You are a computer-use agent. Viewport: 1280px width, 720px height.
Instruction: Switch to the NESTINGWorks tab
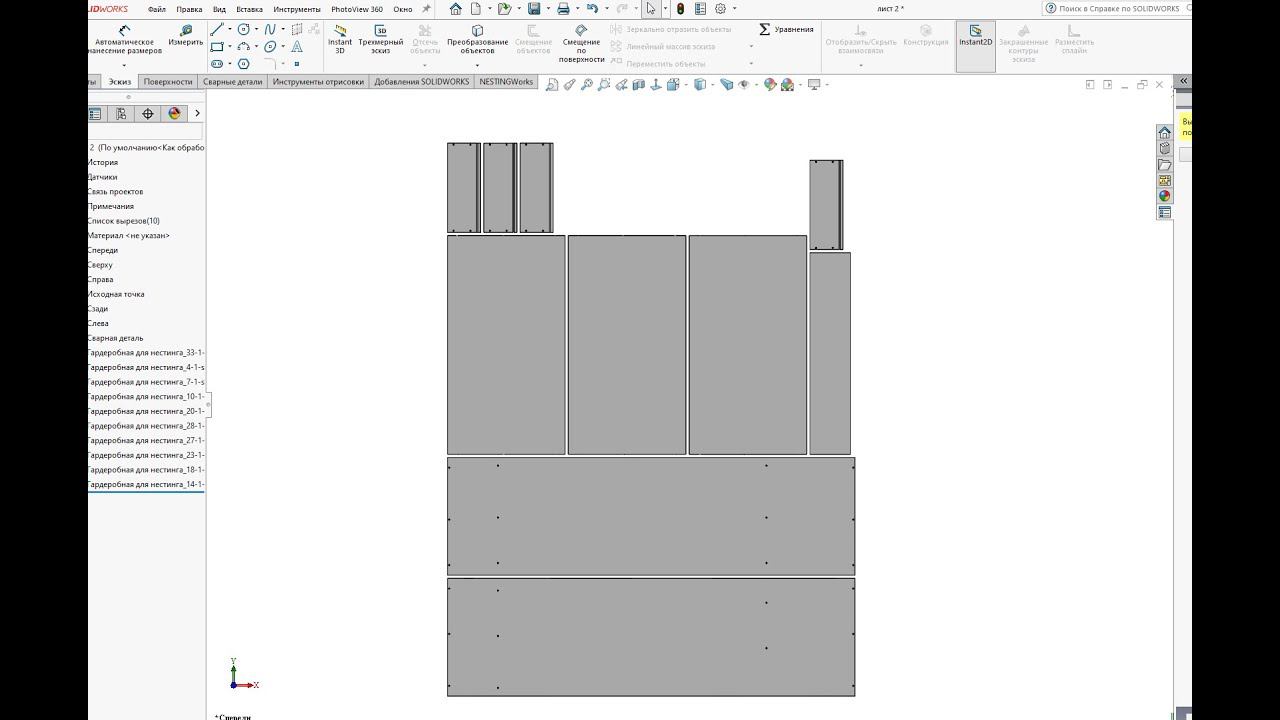[506, 82]
